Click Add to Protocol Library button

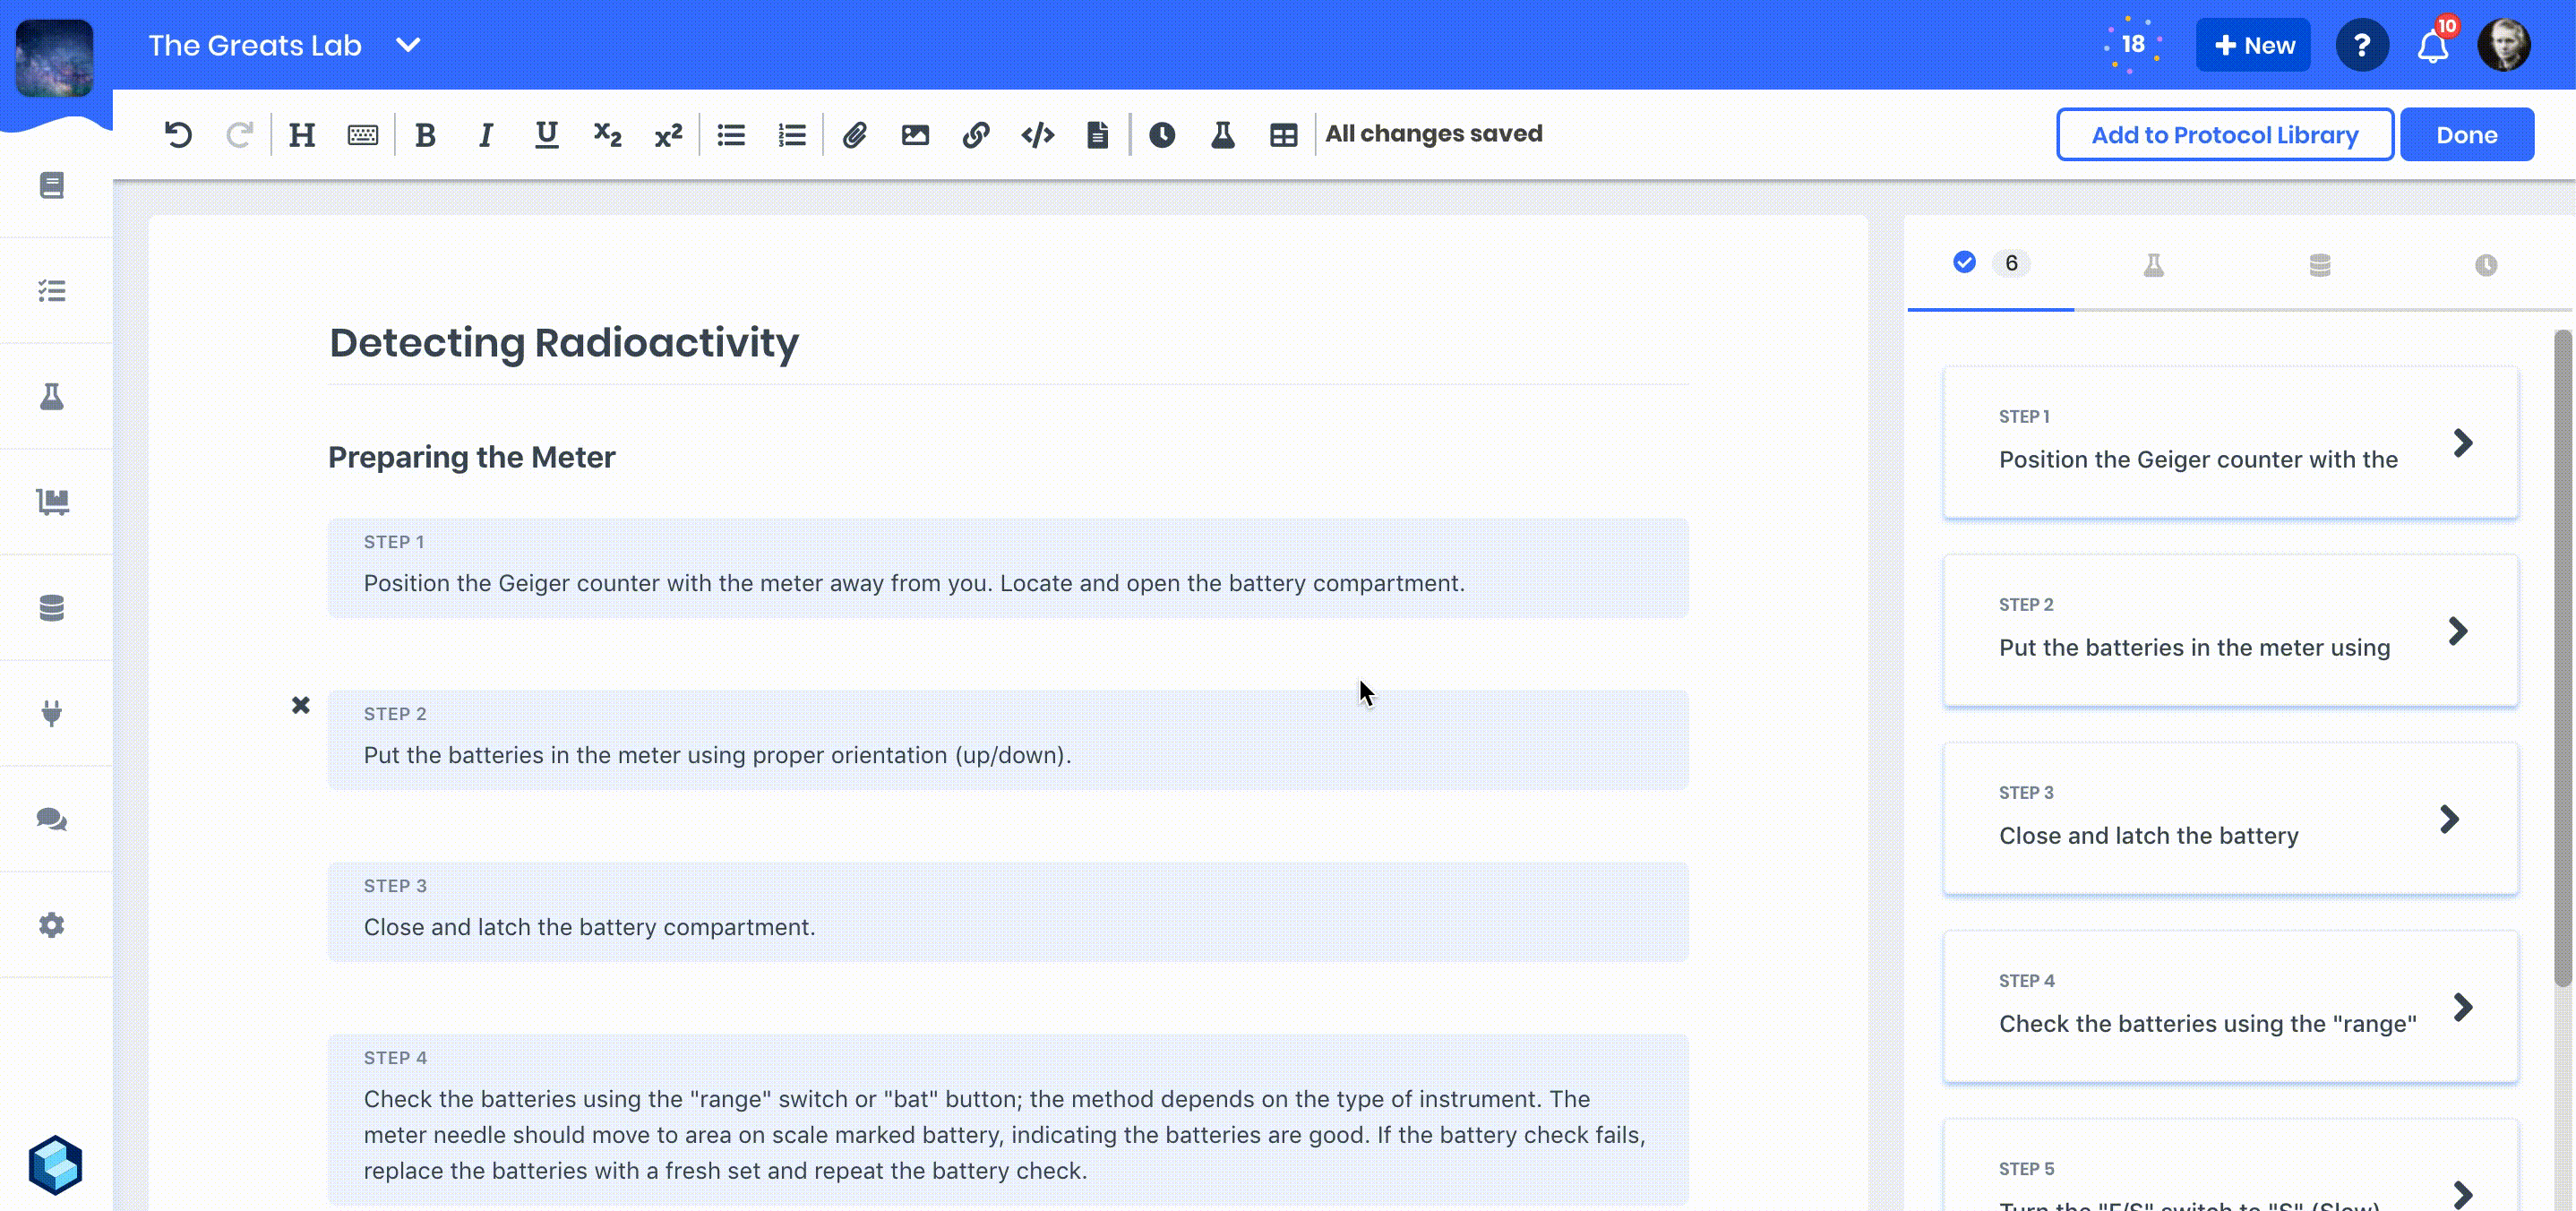(2224, 134)
